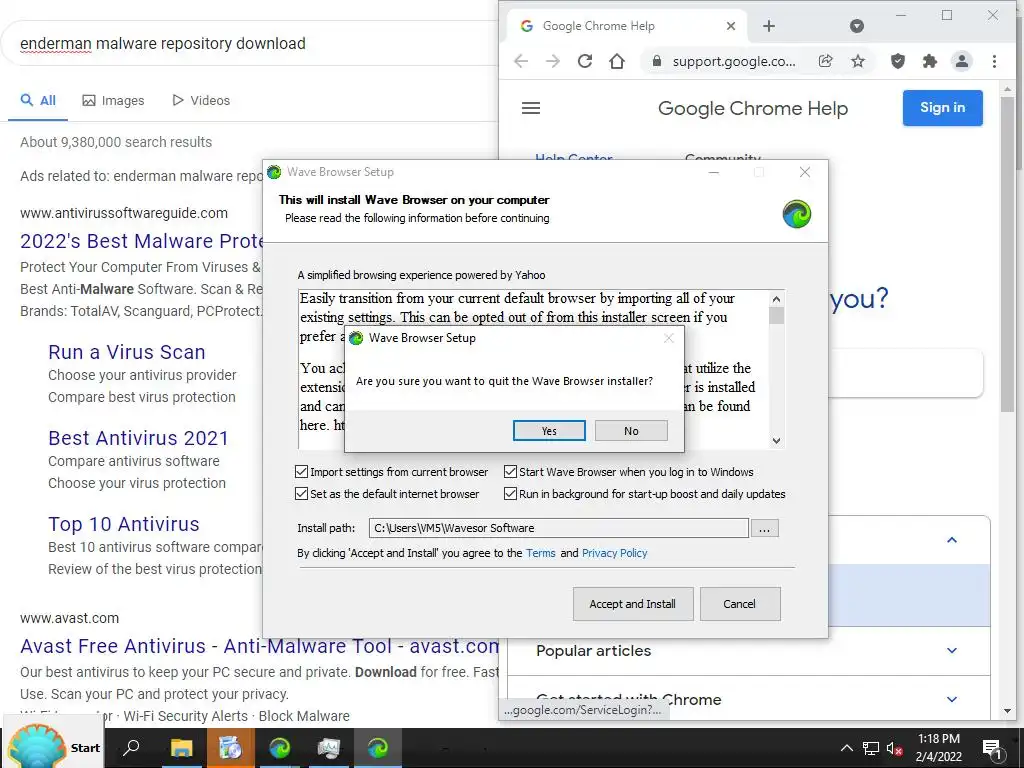Image resolution: width=1024 pixels, height=768 pixels.
Task: Select the All search results tab
Action: 38,101
